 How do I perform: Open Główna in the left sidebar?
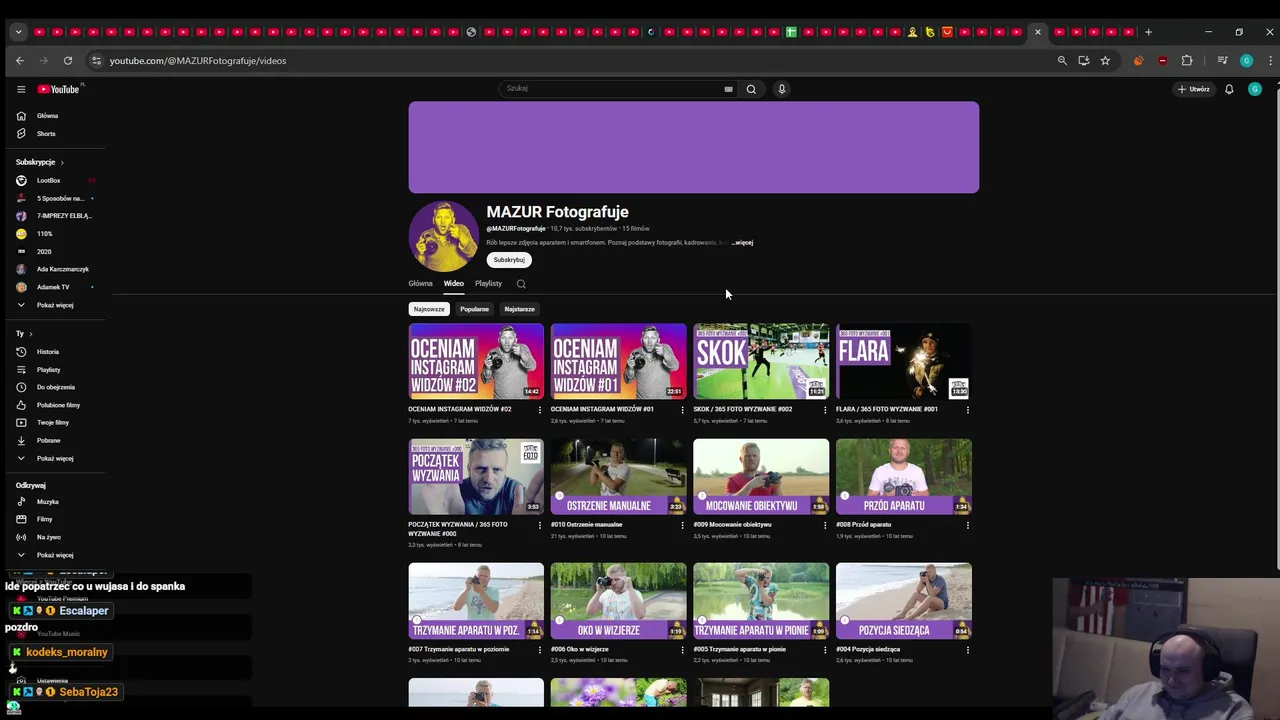(47, 116)
